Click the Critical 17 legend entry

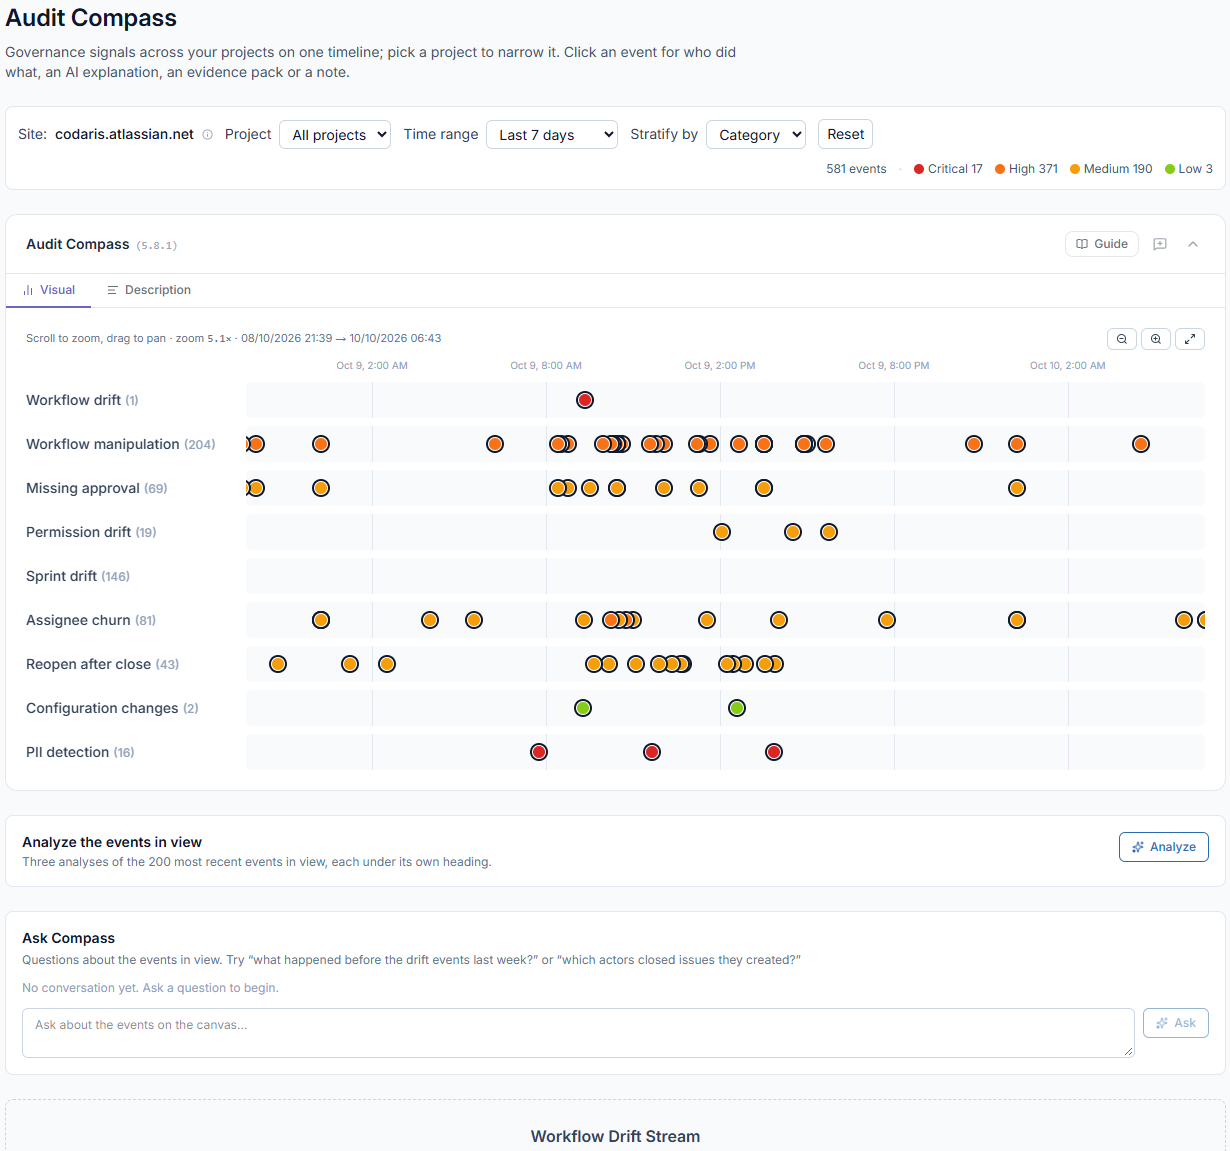(948, 169)
